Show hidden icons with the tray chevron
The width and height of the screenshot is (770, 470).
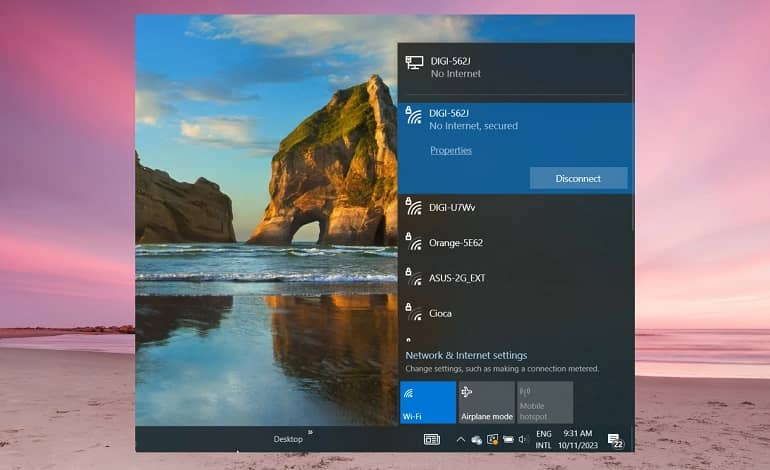tap(461, 440)
